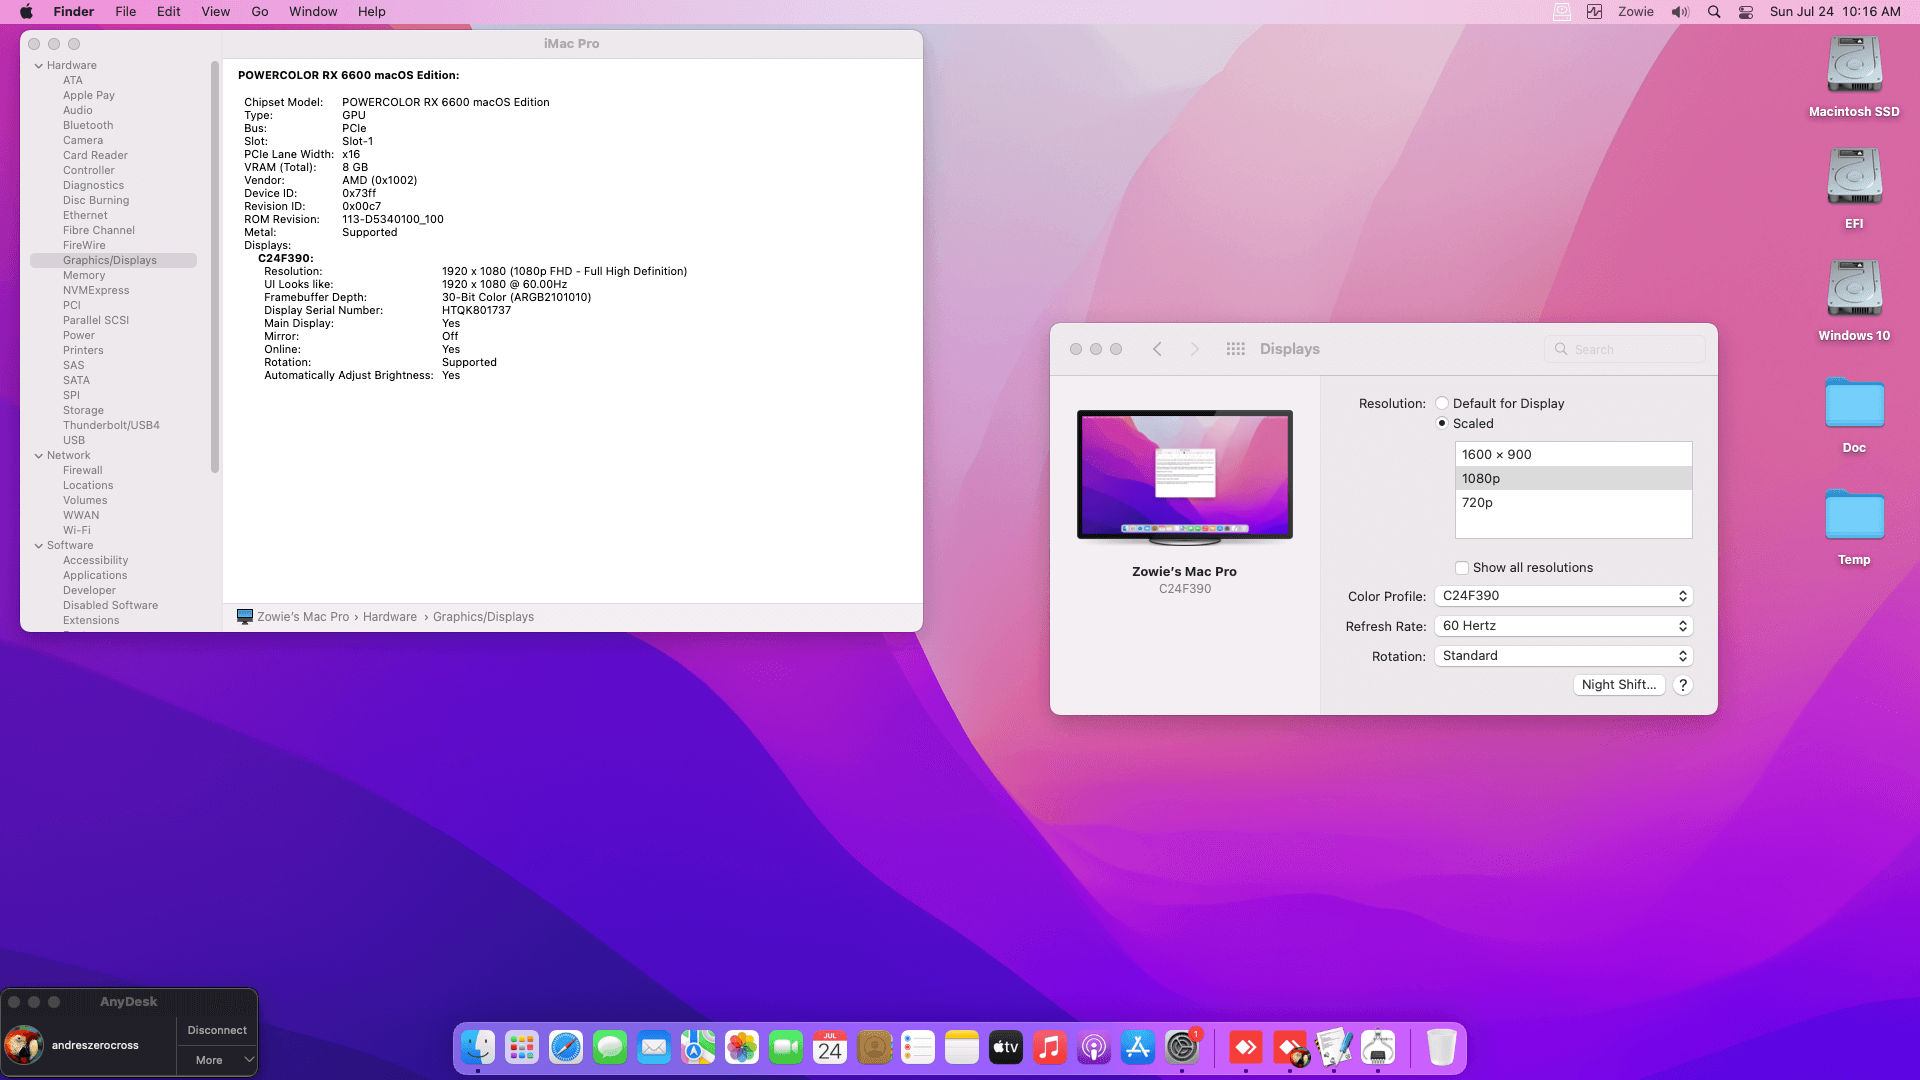Open Maps from the Dock
Screen dimensions: 1920x1080
click(698, 1047)
